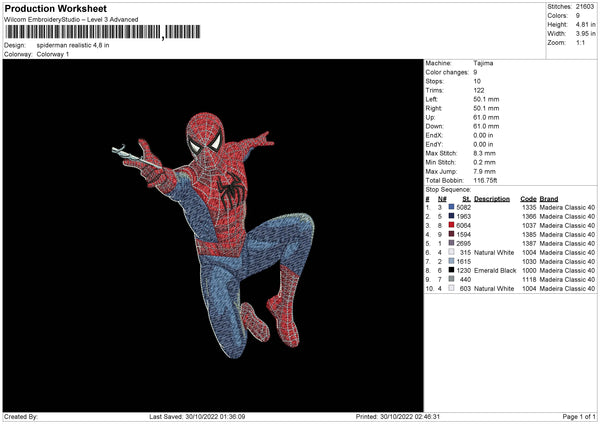The height and width of the screenshot is (424, 600).
Task: Click the Width value 3.95 in
Action: point(585,34)
